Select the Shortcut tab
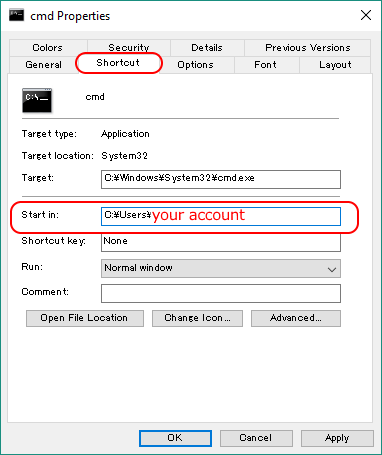 click(x=118, y=63)
